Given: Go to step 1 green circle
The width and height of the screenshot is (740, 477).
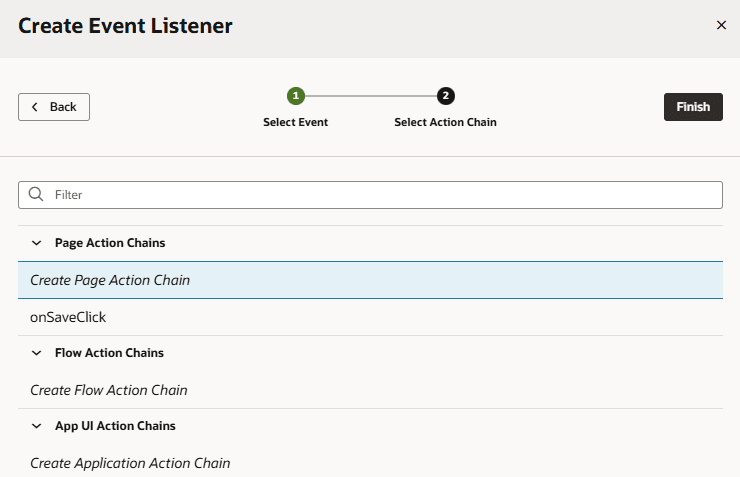Looking at the screenshot, I should point(295,96).
